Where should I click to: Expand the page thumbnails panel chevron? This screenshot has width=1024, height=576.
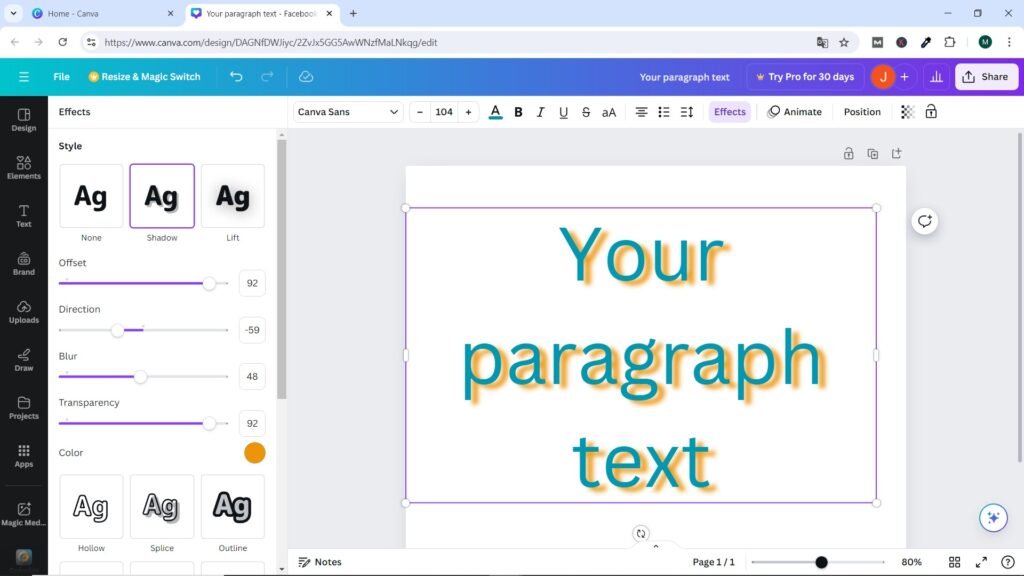pos(655,546)
